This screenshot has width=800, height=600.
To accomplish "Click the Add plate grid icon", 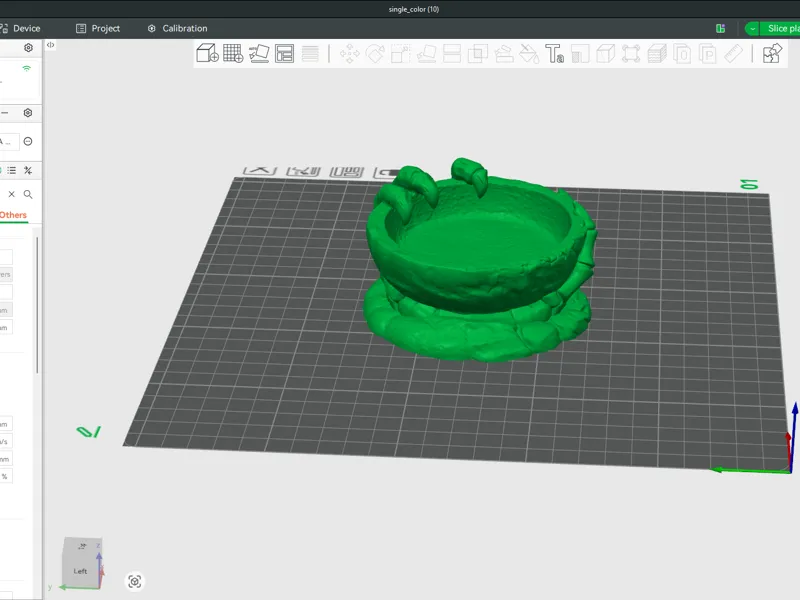I will click(x=233, y=53).
